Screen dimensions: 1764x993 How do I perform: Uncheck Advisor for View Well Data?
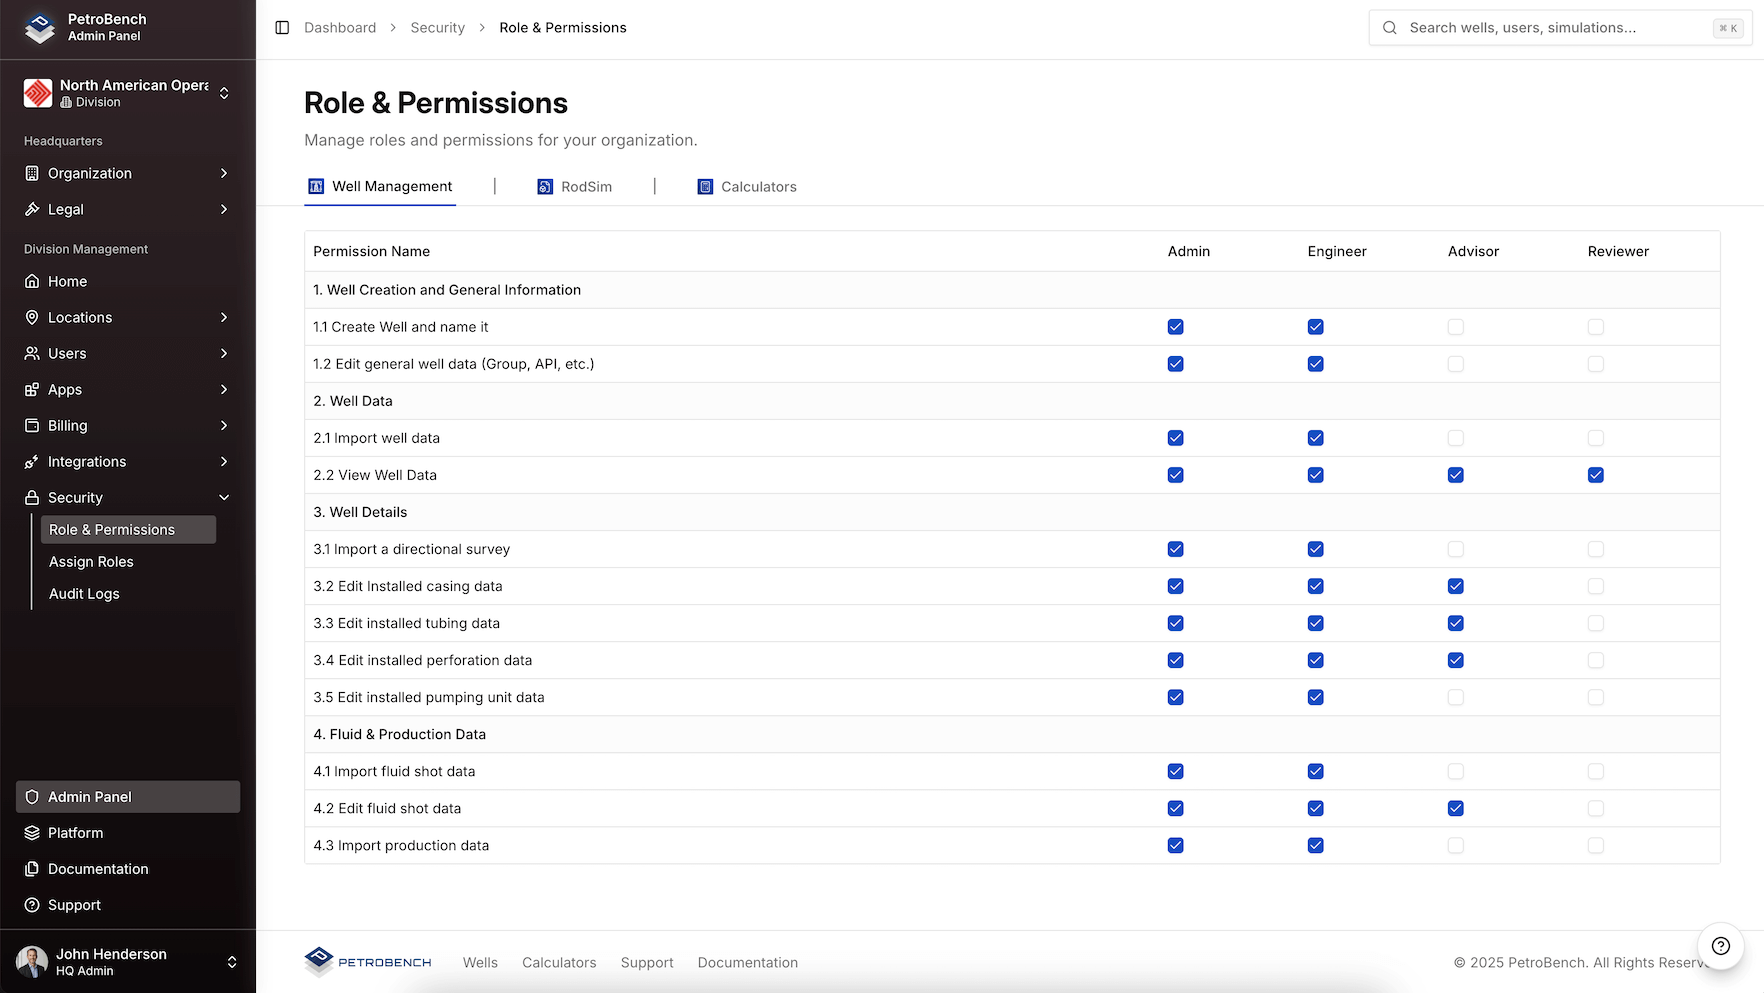pos(1455,475)
